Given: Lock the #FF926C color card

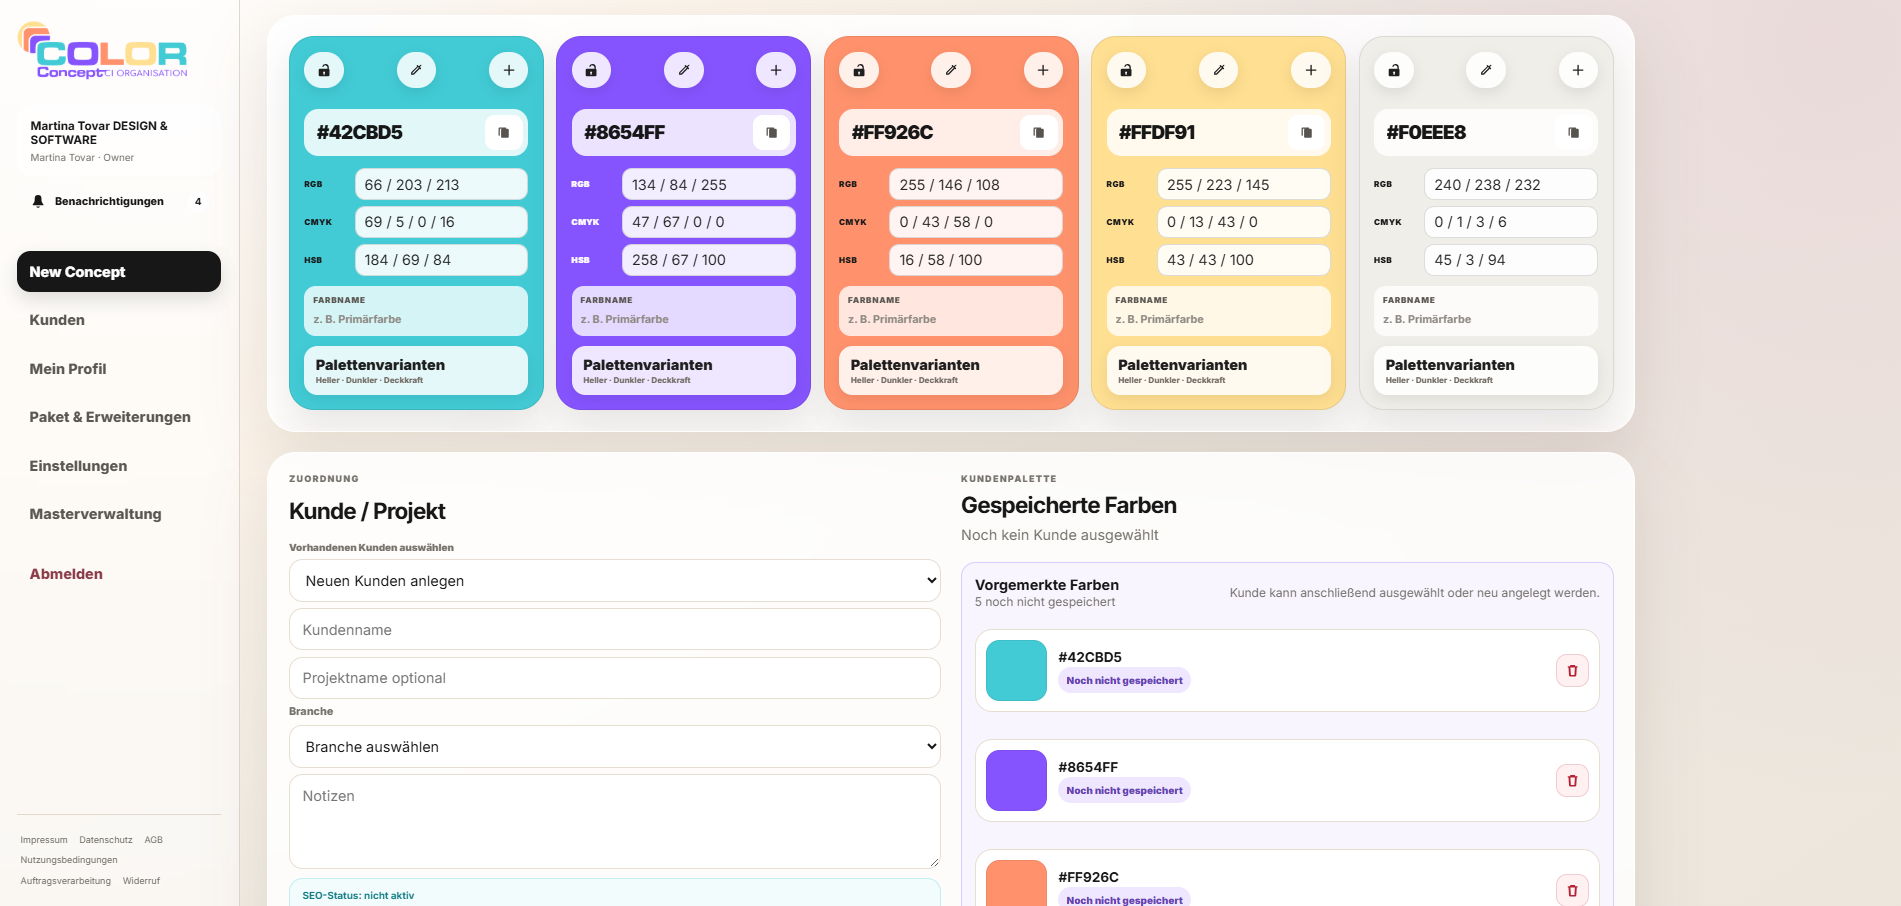Looking at the screenshot, I should [x=859, y=70].
